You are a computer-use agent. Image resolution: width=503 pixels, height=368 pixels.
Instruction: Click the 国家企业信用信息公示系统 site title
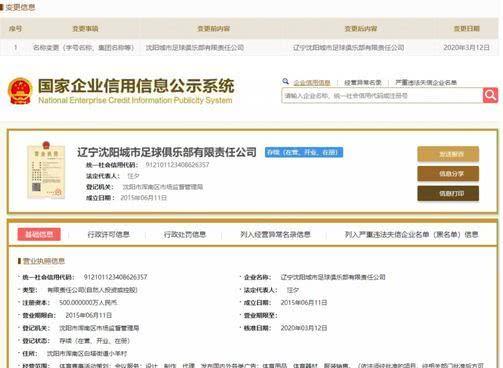pyautogui.click(x=136, y=86)
